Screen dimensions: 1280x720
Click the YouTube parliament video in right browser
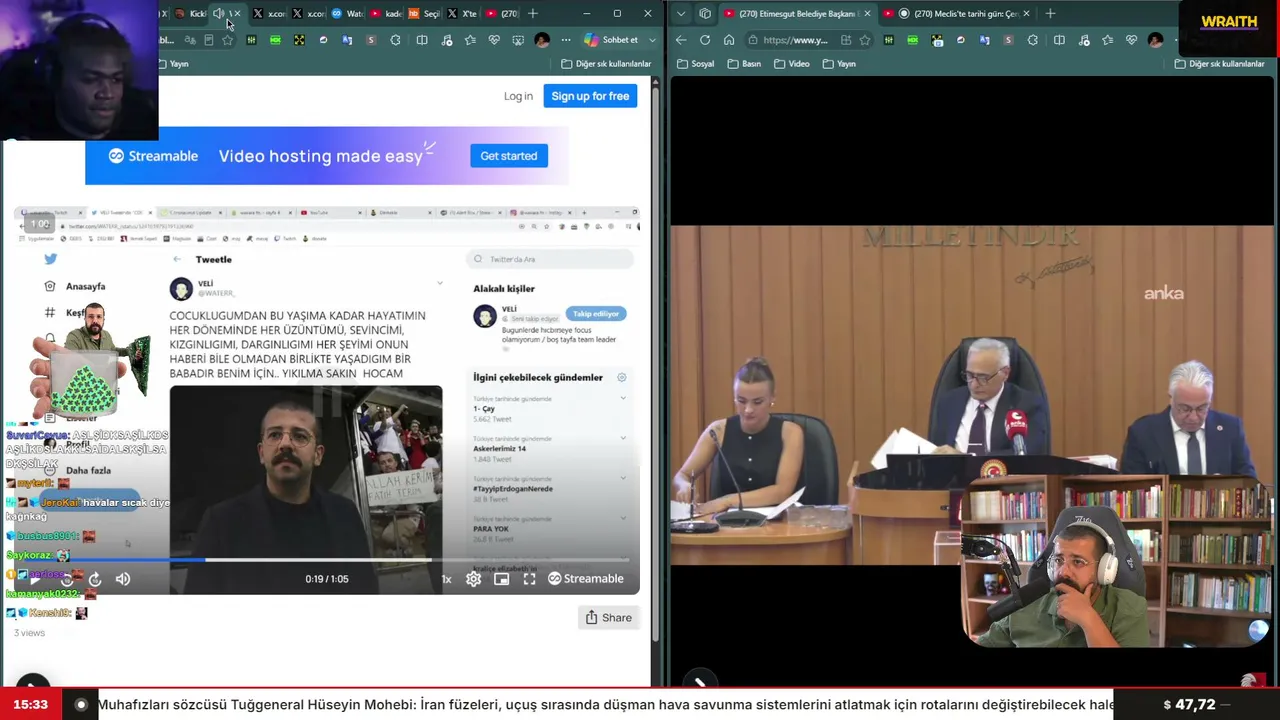[x=972, y=395]
